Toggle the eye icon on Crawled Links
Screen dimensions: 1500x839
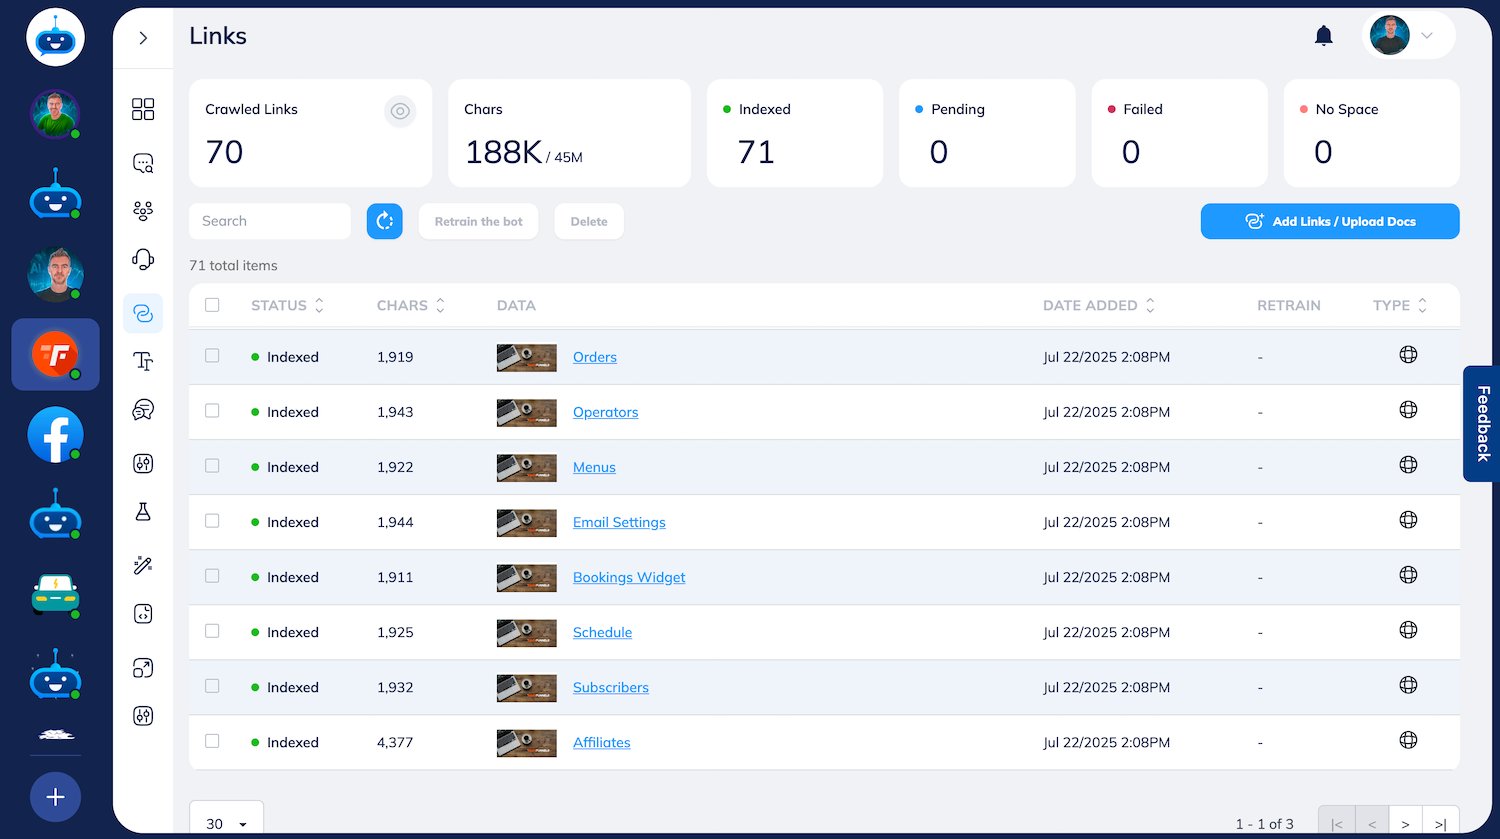click(x=400, y=111)
